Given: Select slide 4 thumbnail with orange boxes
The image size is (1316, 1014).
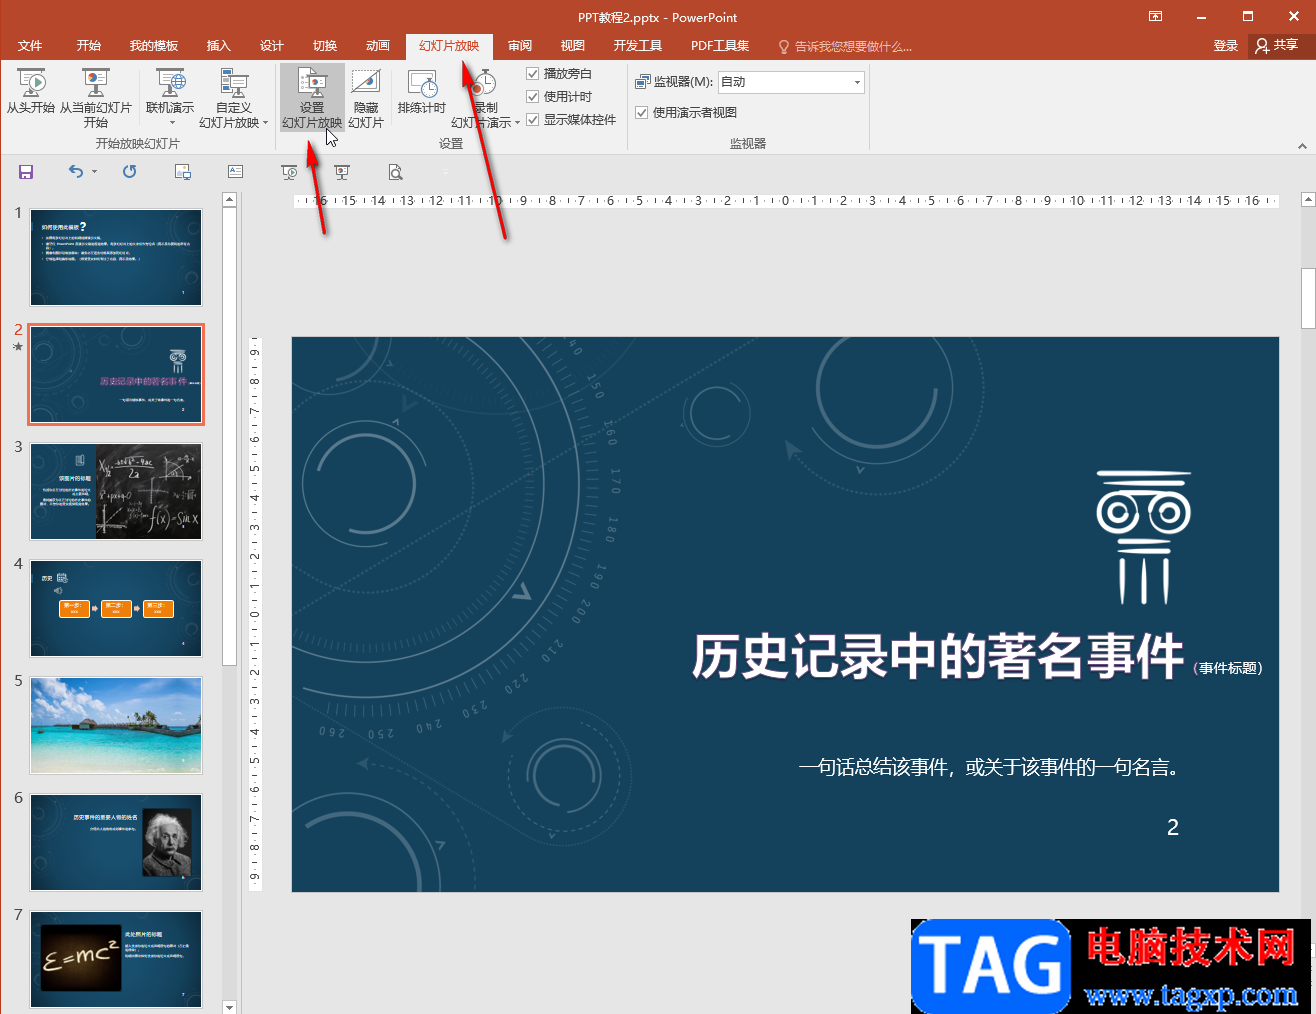Looking at the screenshot, I should pyautogui.click(x=116, y=608).
